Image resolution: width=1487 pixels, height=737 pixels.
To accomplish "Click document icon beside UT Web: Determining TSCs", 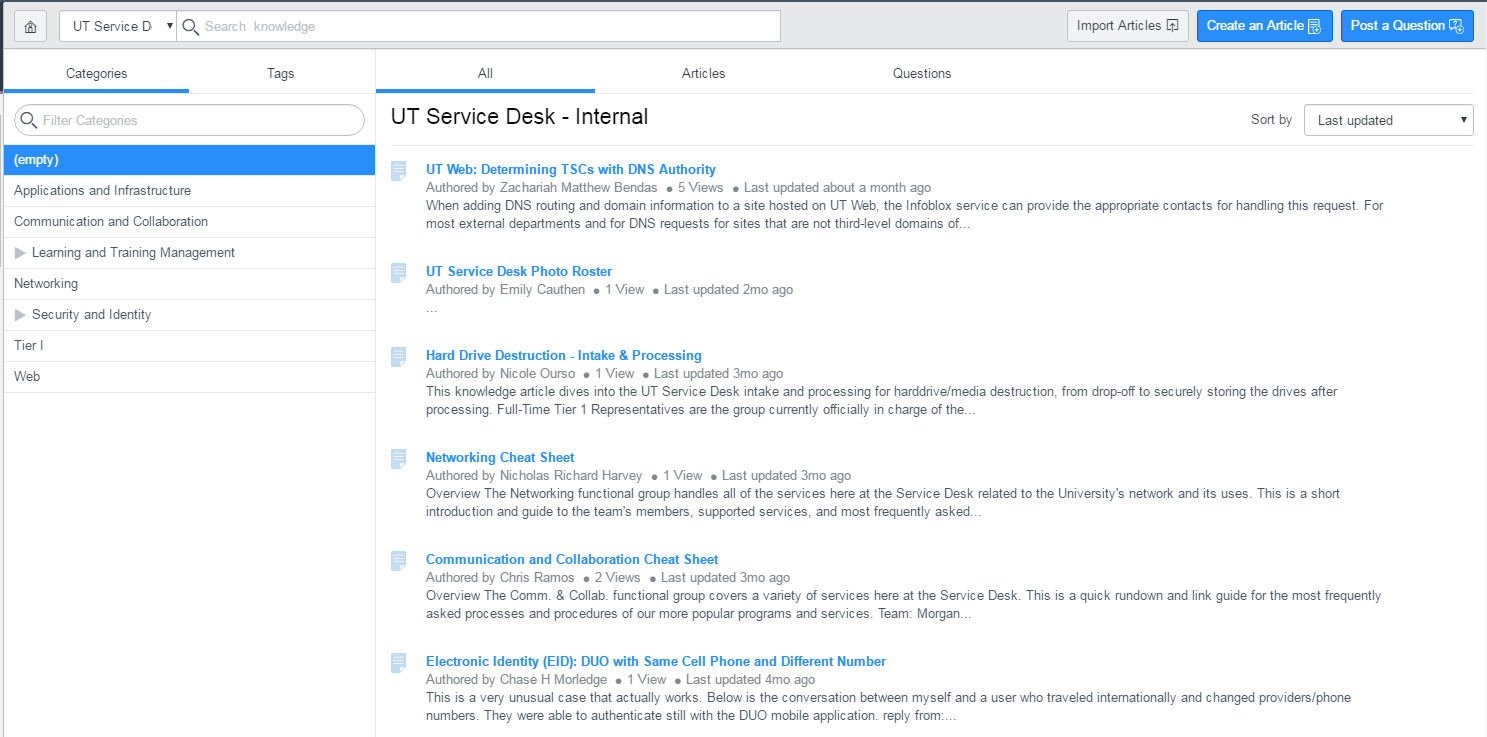I will [x=399, y=170].
